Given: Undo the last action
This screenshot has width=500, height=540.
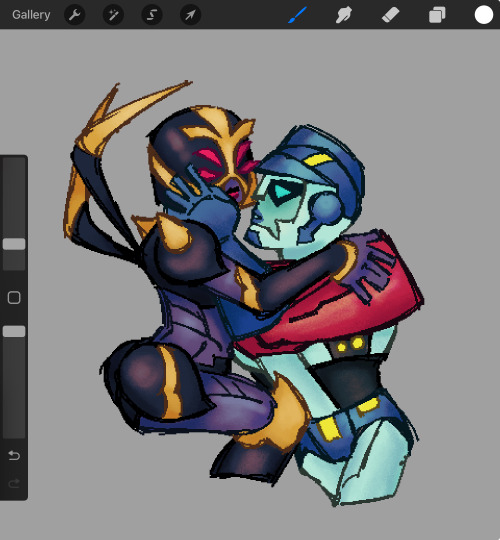Looking at the screenshot, I should (x=14, y=456).
